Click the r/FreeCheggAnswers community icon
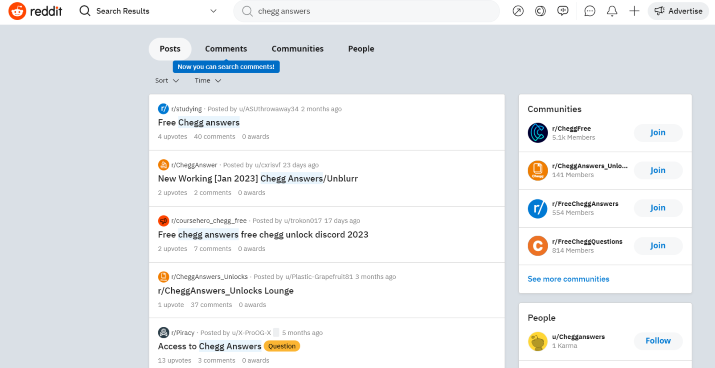 pos(538,208)
